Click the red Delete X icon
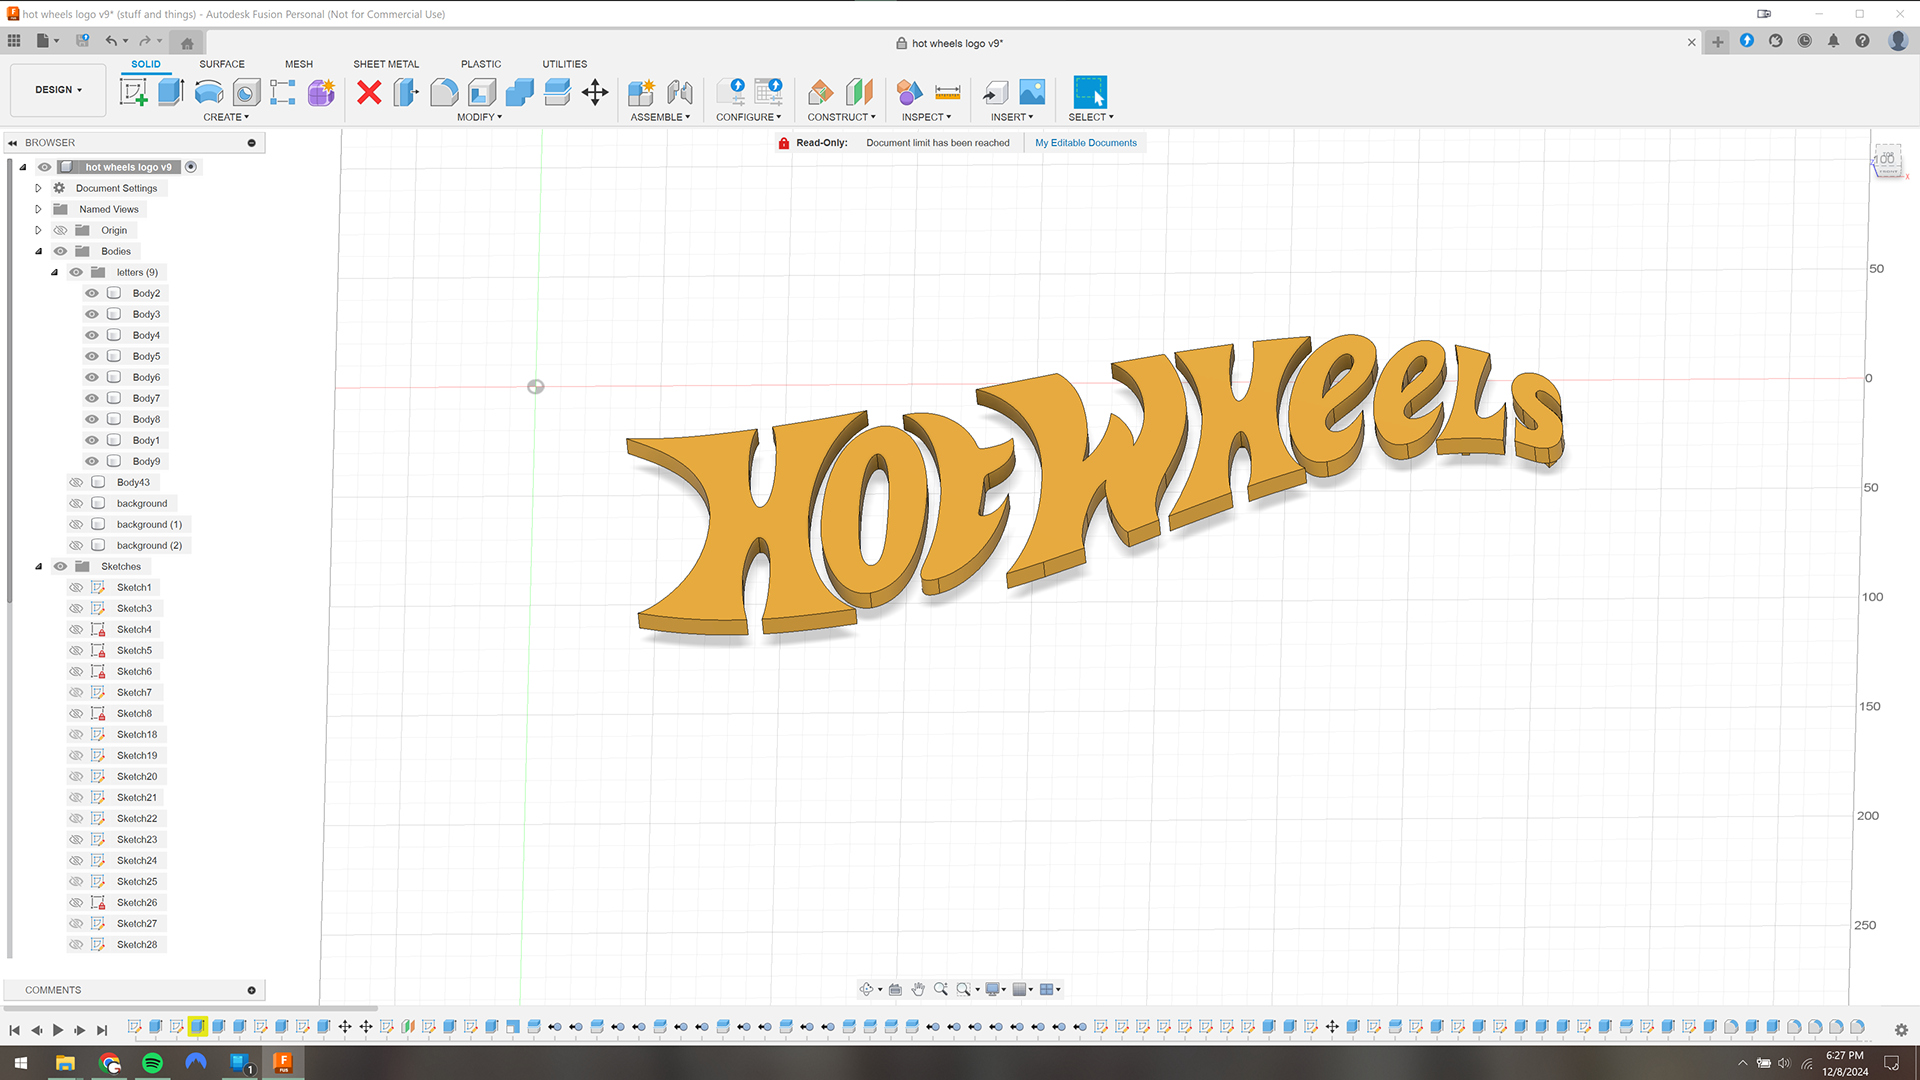The image size is (1920, 1080). pos(369,93)
